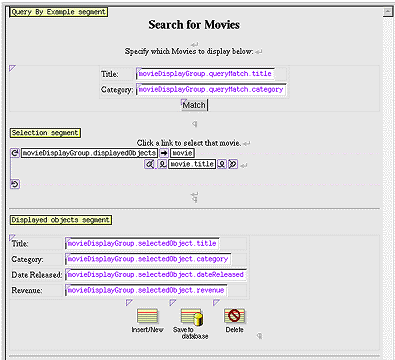Click the Save to database icon

(192, 317)
